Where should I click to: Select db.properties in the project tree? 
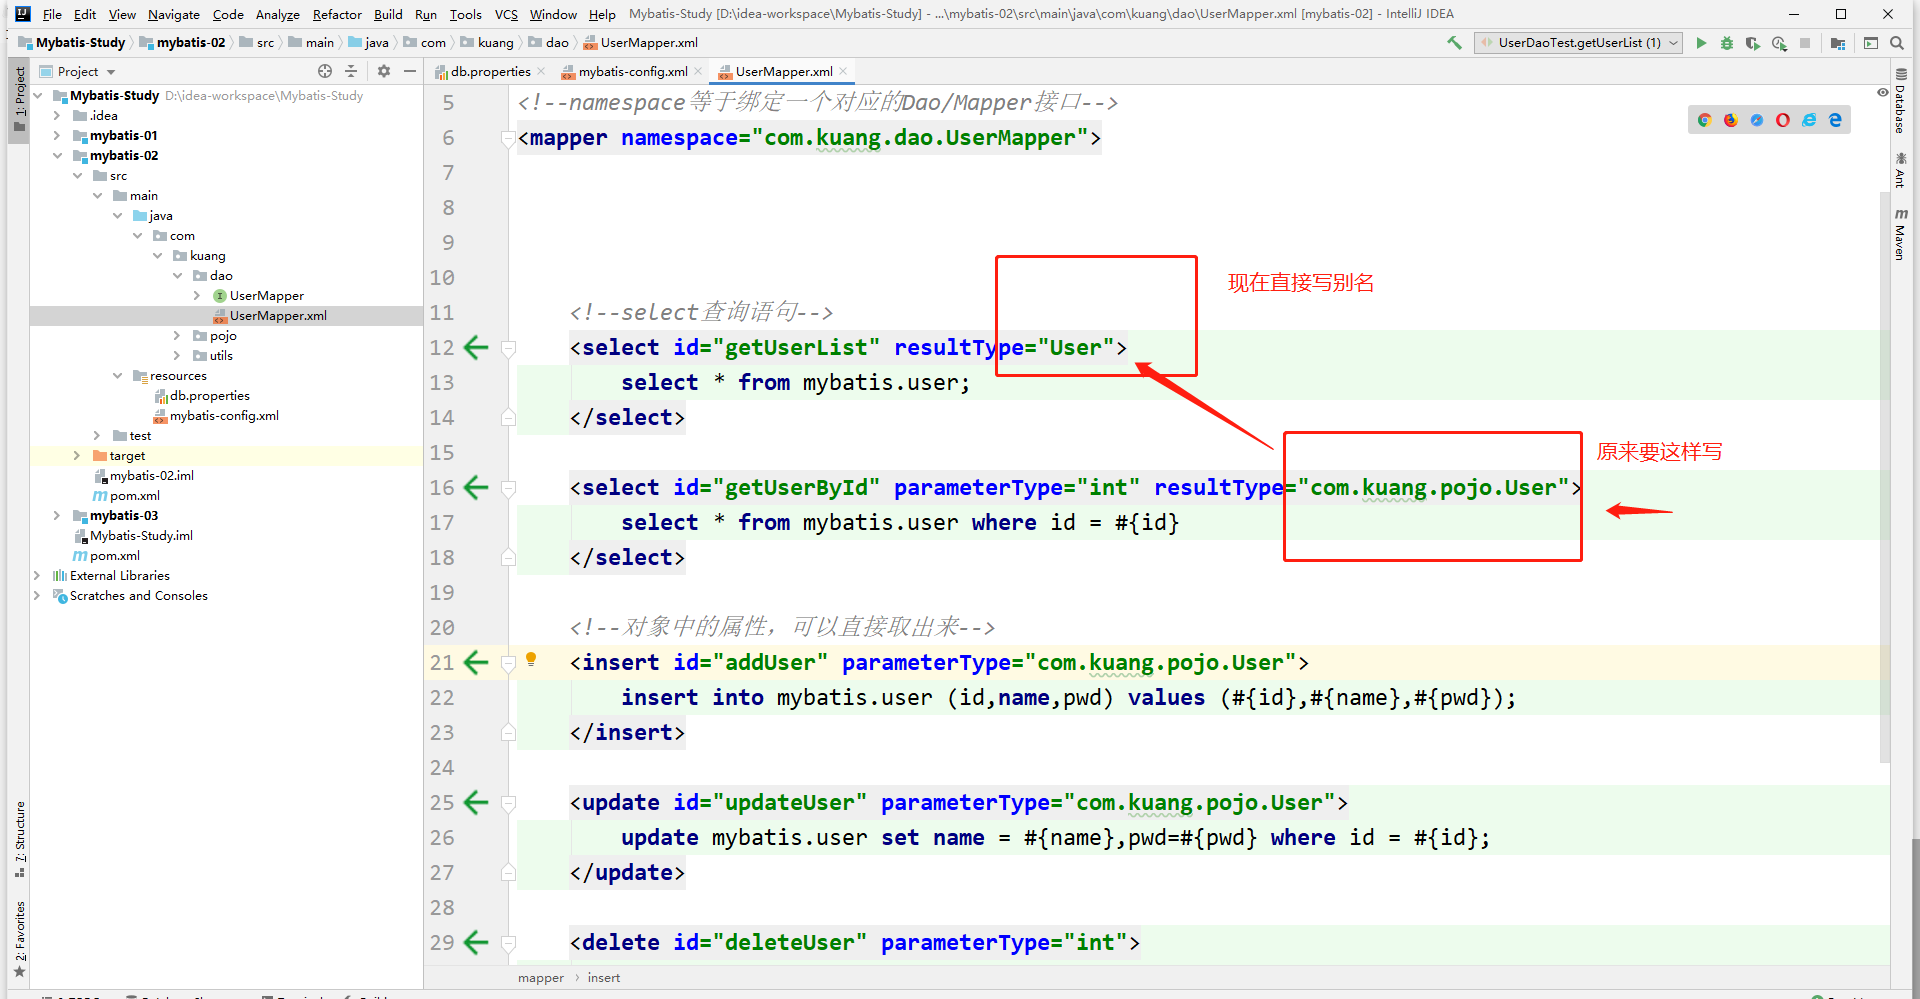(x=209, y=396)
